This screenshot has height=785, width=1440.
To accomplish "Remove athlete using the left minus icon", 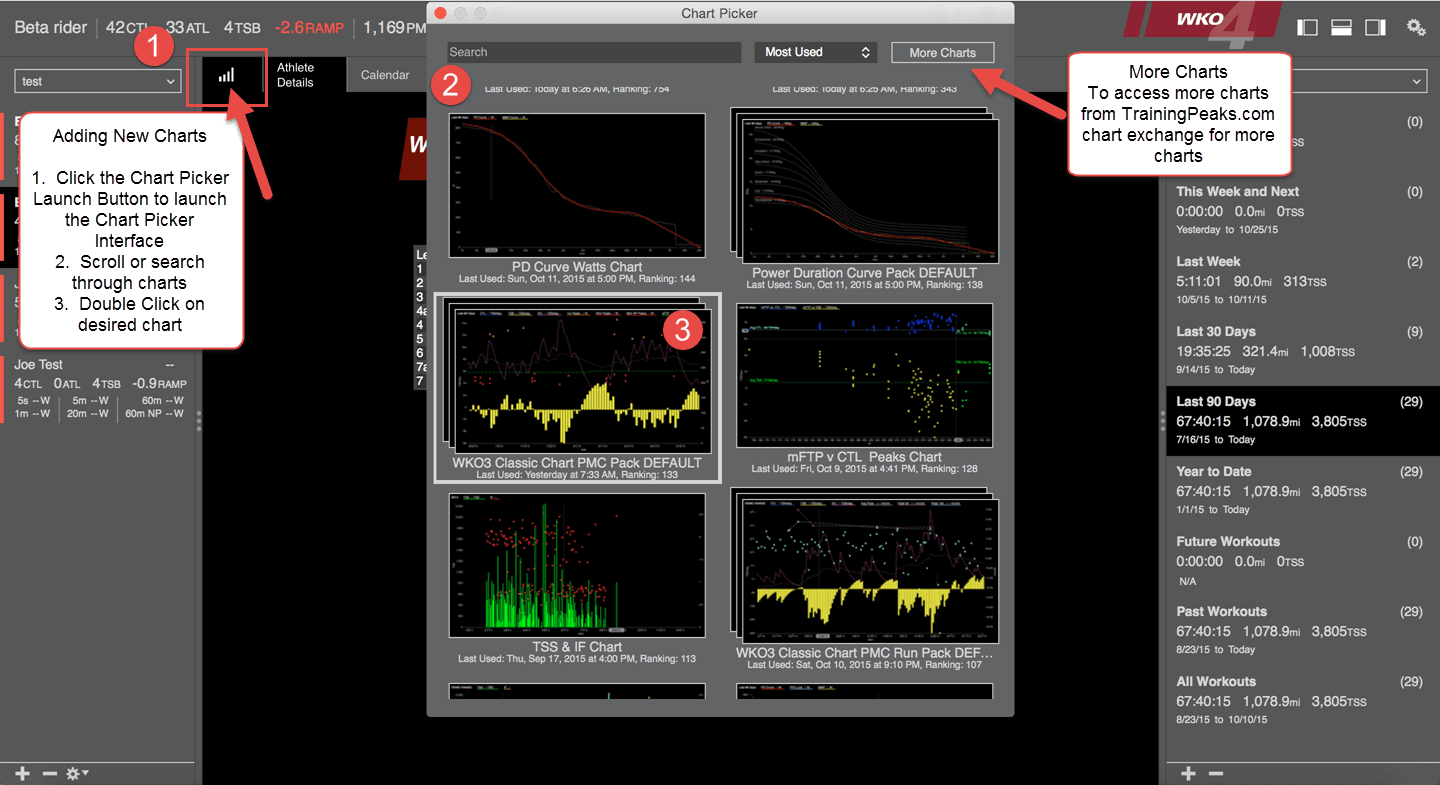I will [x=49, y=773].
